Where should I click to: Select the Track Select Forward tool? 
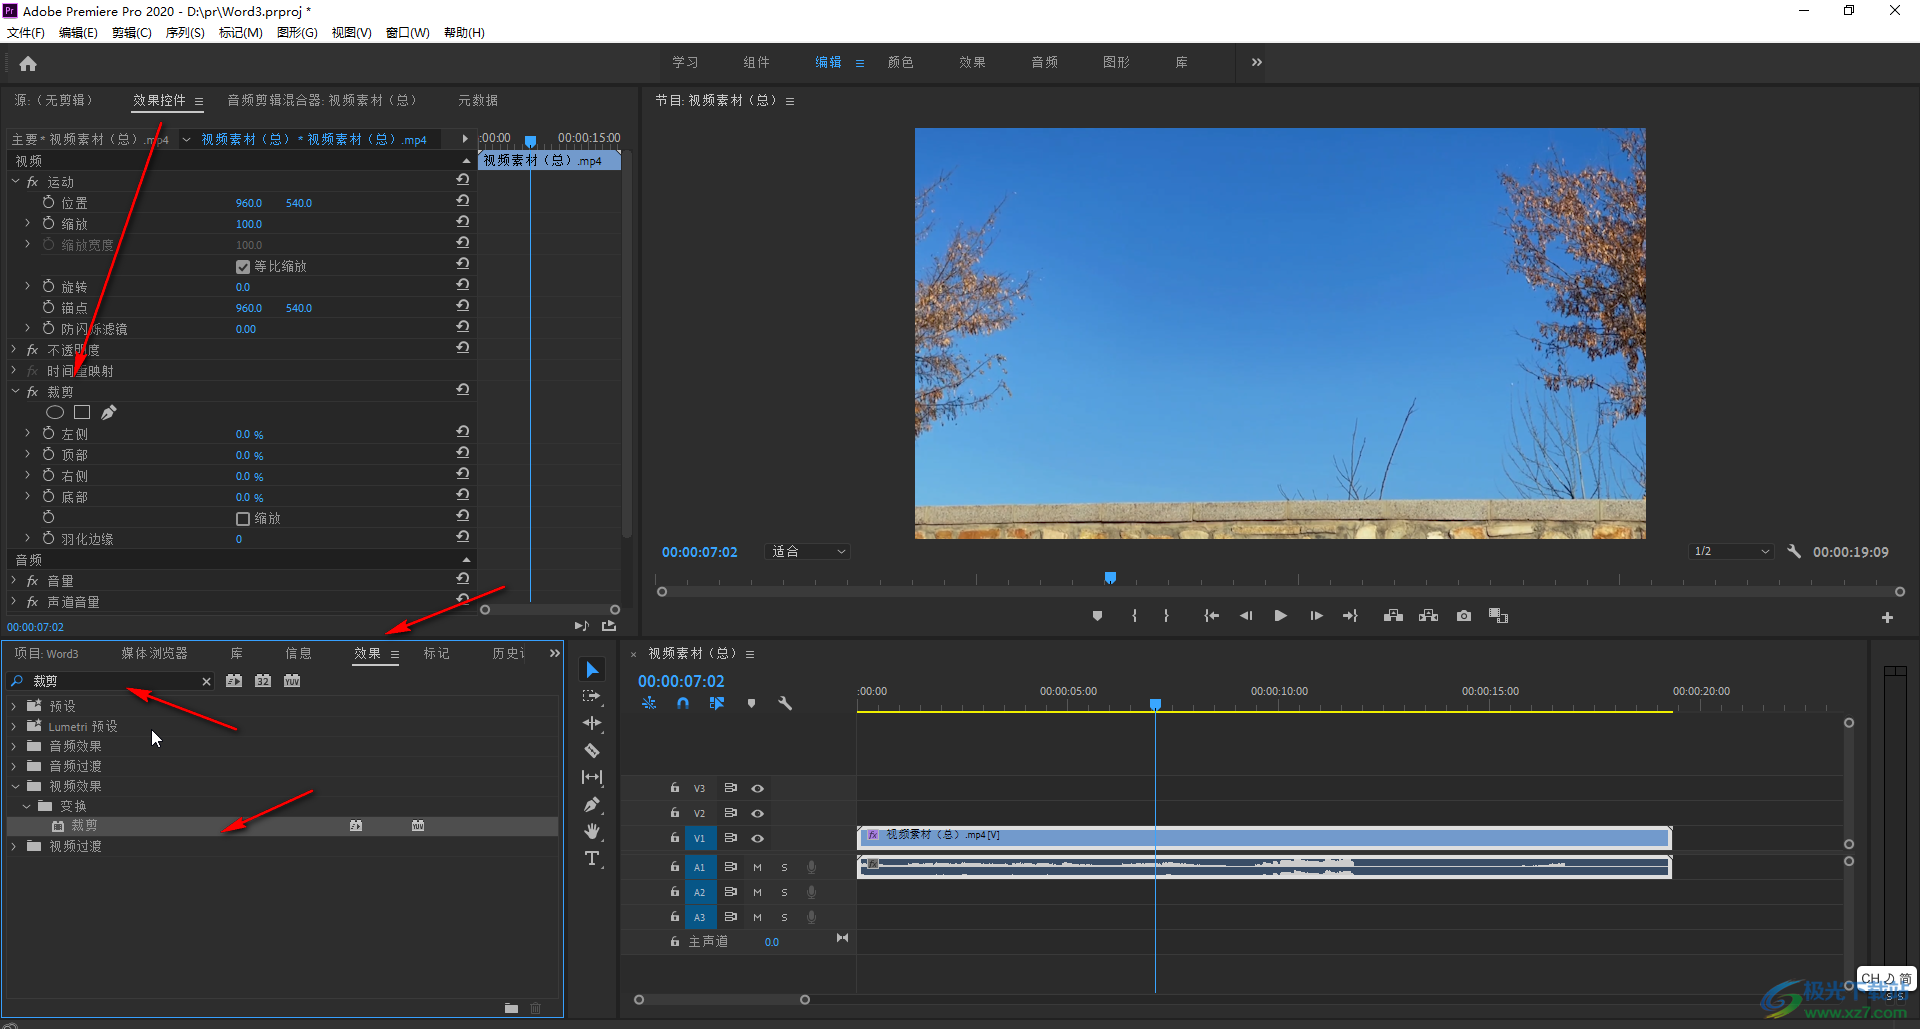(x=592, y=696)
